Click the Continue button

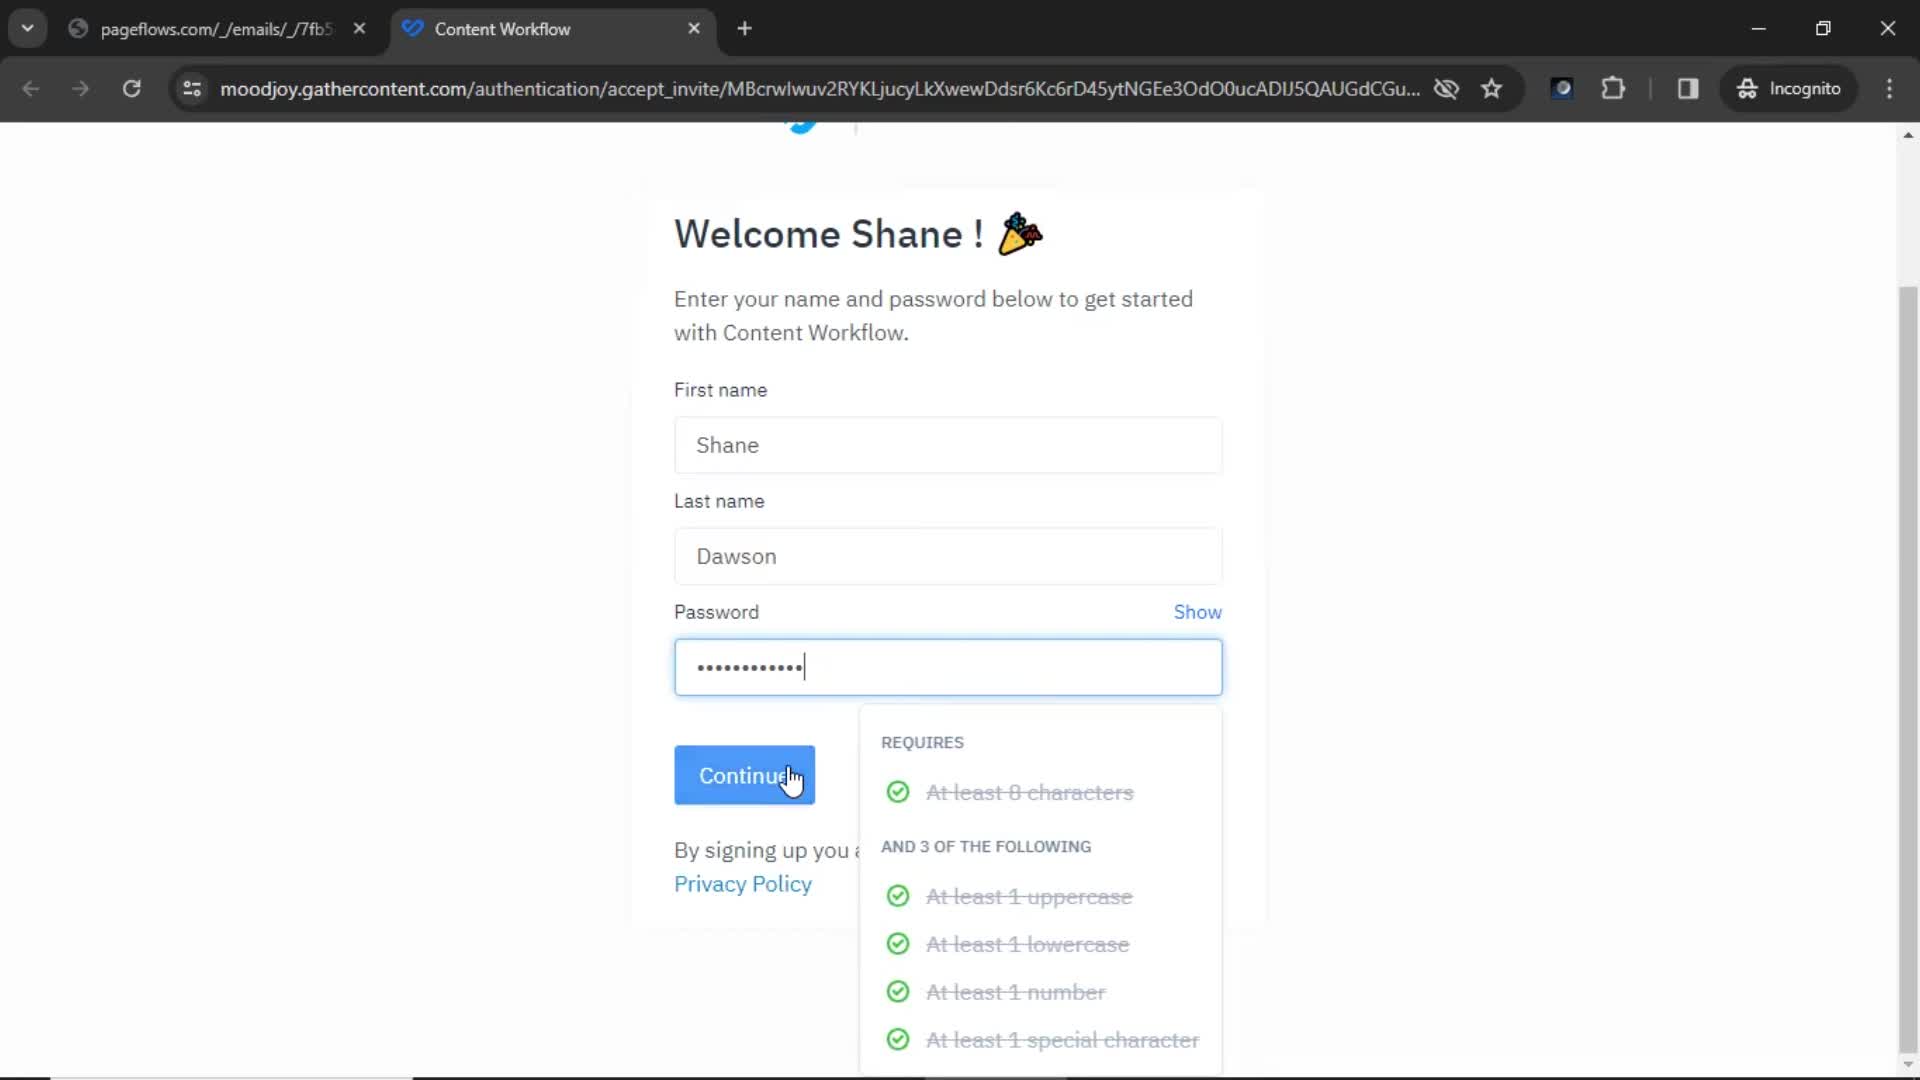744,775
